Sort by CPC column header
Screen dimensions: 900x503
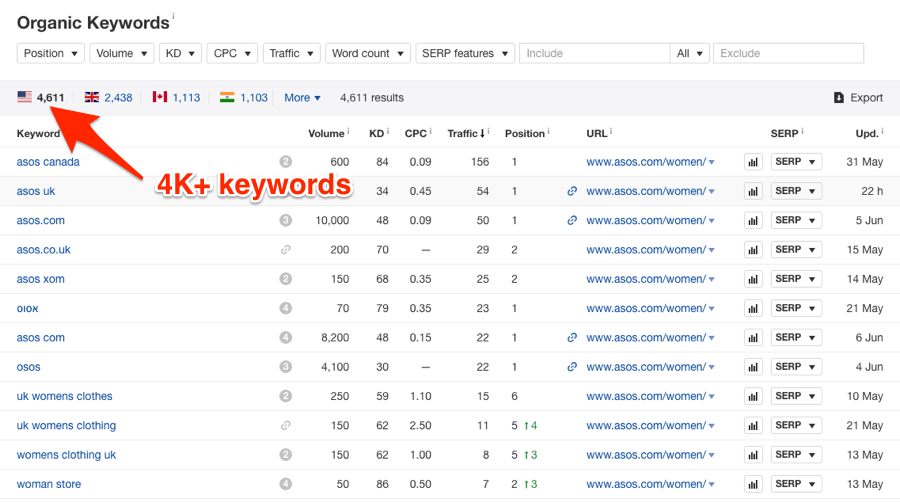[x=416, y=133]
